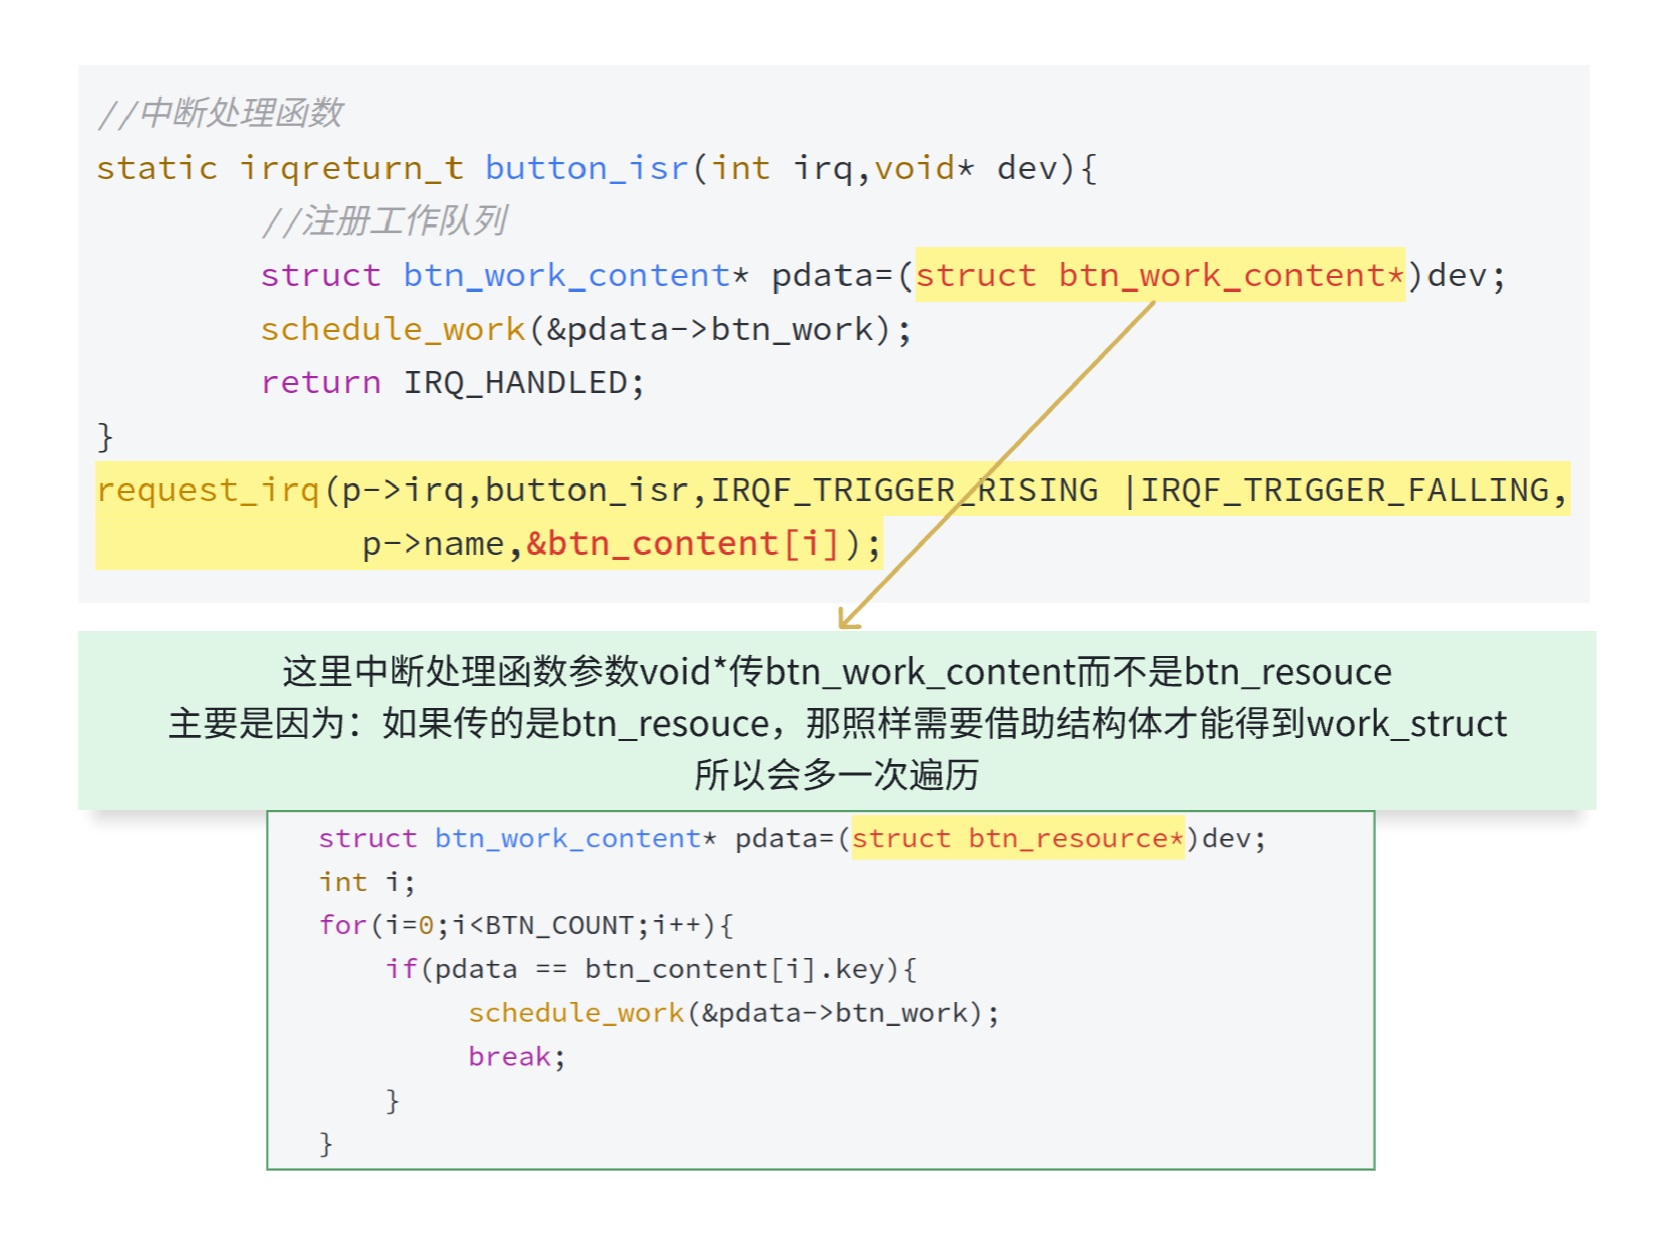Image resolution: width=1664 pixels, height=1238 pixels.
Task: Click highlighted 'struct btn_resource*' cast
Action: click(x=1018, y=838)
